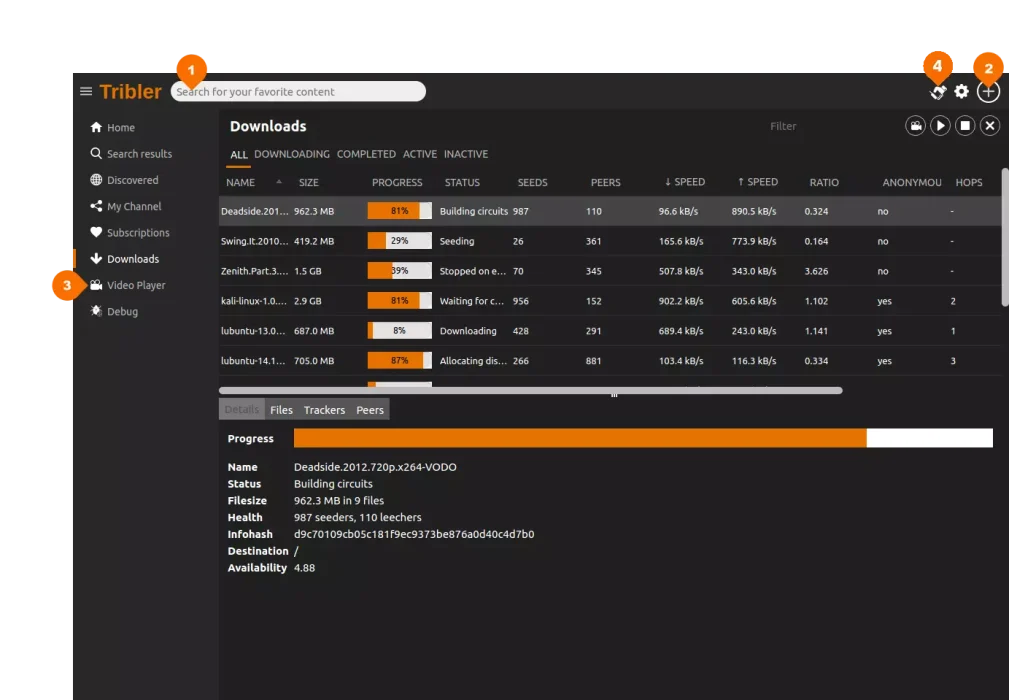Image resolution: width=1009 pixels, height=700 pixels.
Task: Click the 8% progress bar for lubuntu-13.0
Action: pos(400,331)
